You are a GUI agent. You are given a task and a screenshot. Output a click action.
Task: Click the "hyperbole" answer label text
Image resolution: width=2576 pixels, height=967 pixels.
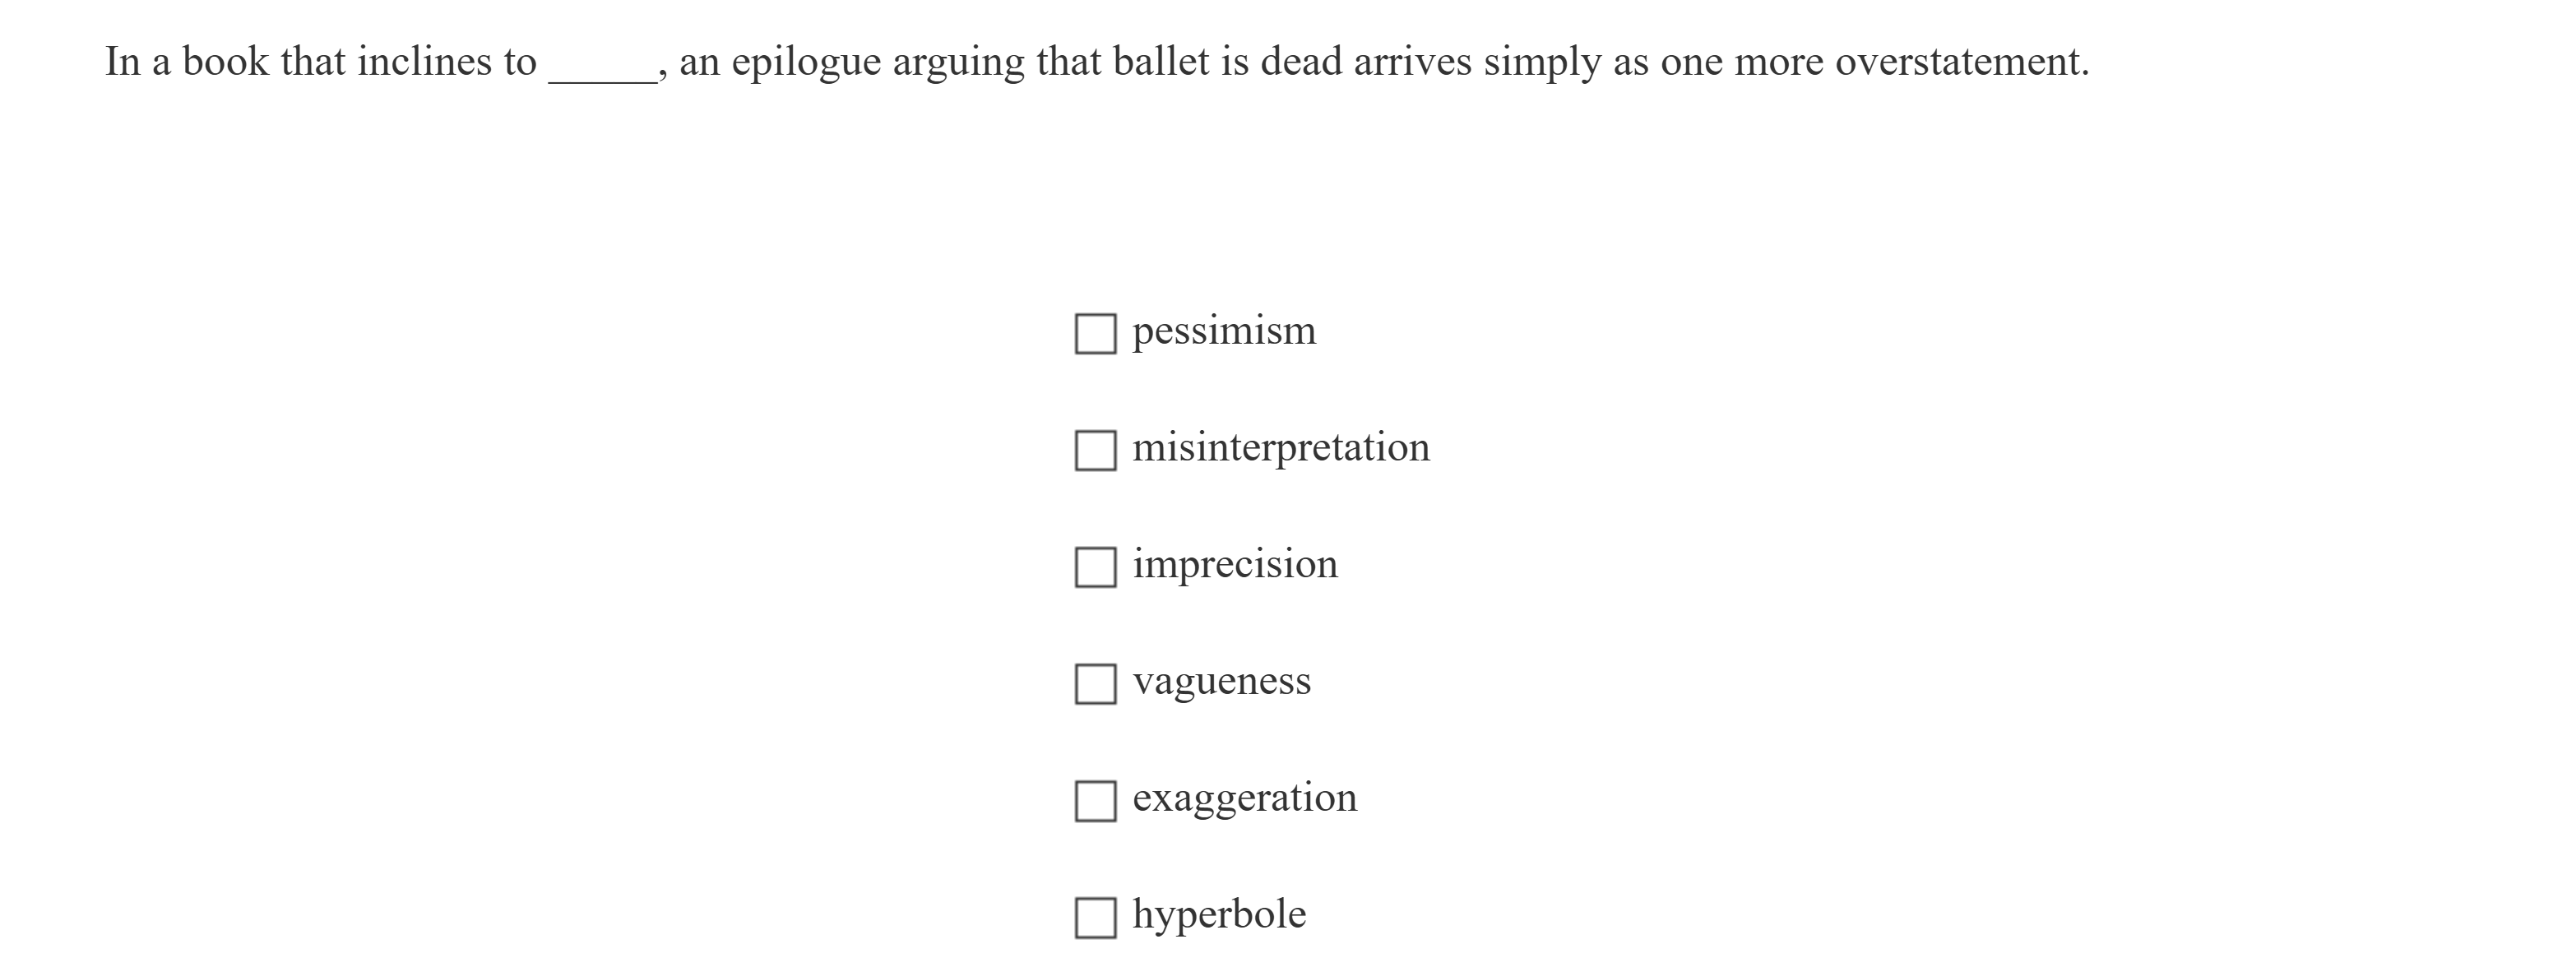click(1219, 914)
